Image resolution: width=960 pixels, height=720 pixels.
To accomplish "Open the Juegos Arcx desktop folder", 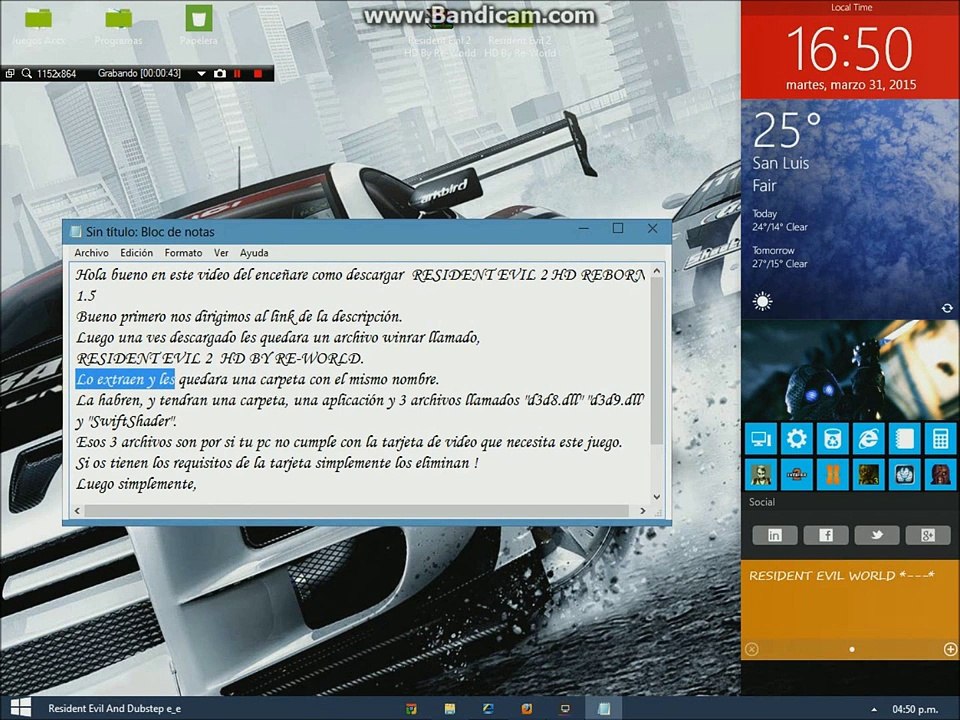I will point(38,24).
